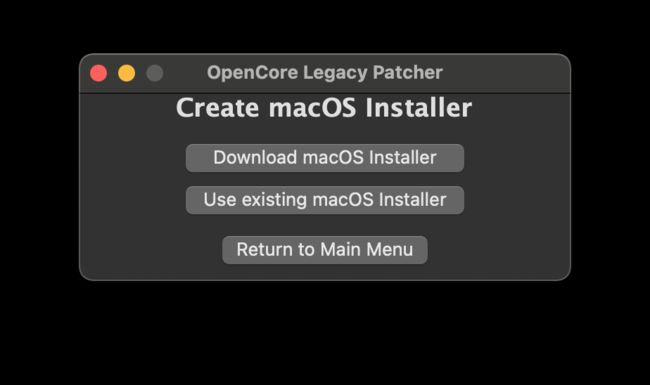The height and width of the screenshot is (385, 650).
Task: Close the OpenCore Legacy Patcher window
Action: pos(99,73)
